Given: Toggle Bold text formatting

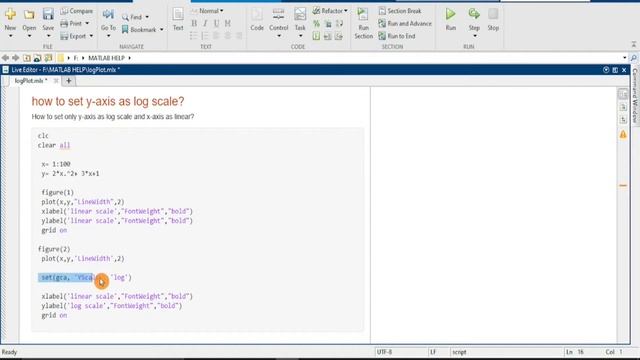Looking at the screenshot, I should 194,23.
